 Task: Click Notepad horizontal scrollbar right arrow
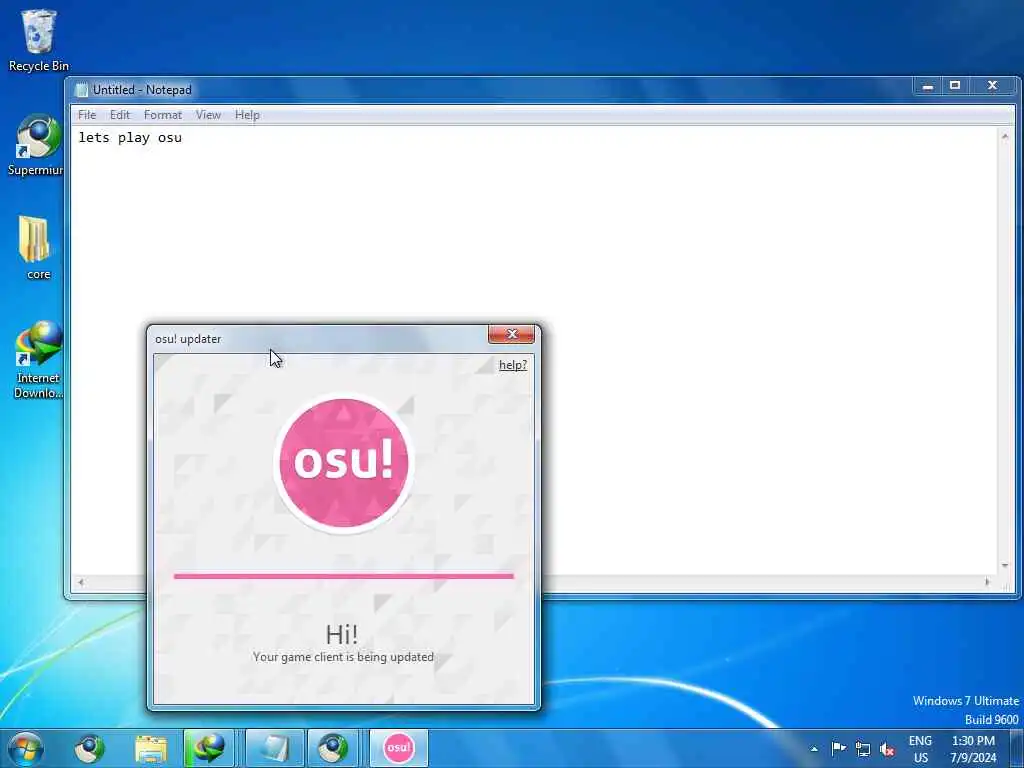[x=987, y=582]
